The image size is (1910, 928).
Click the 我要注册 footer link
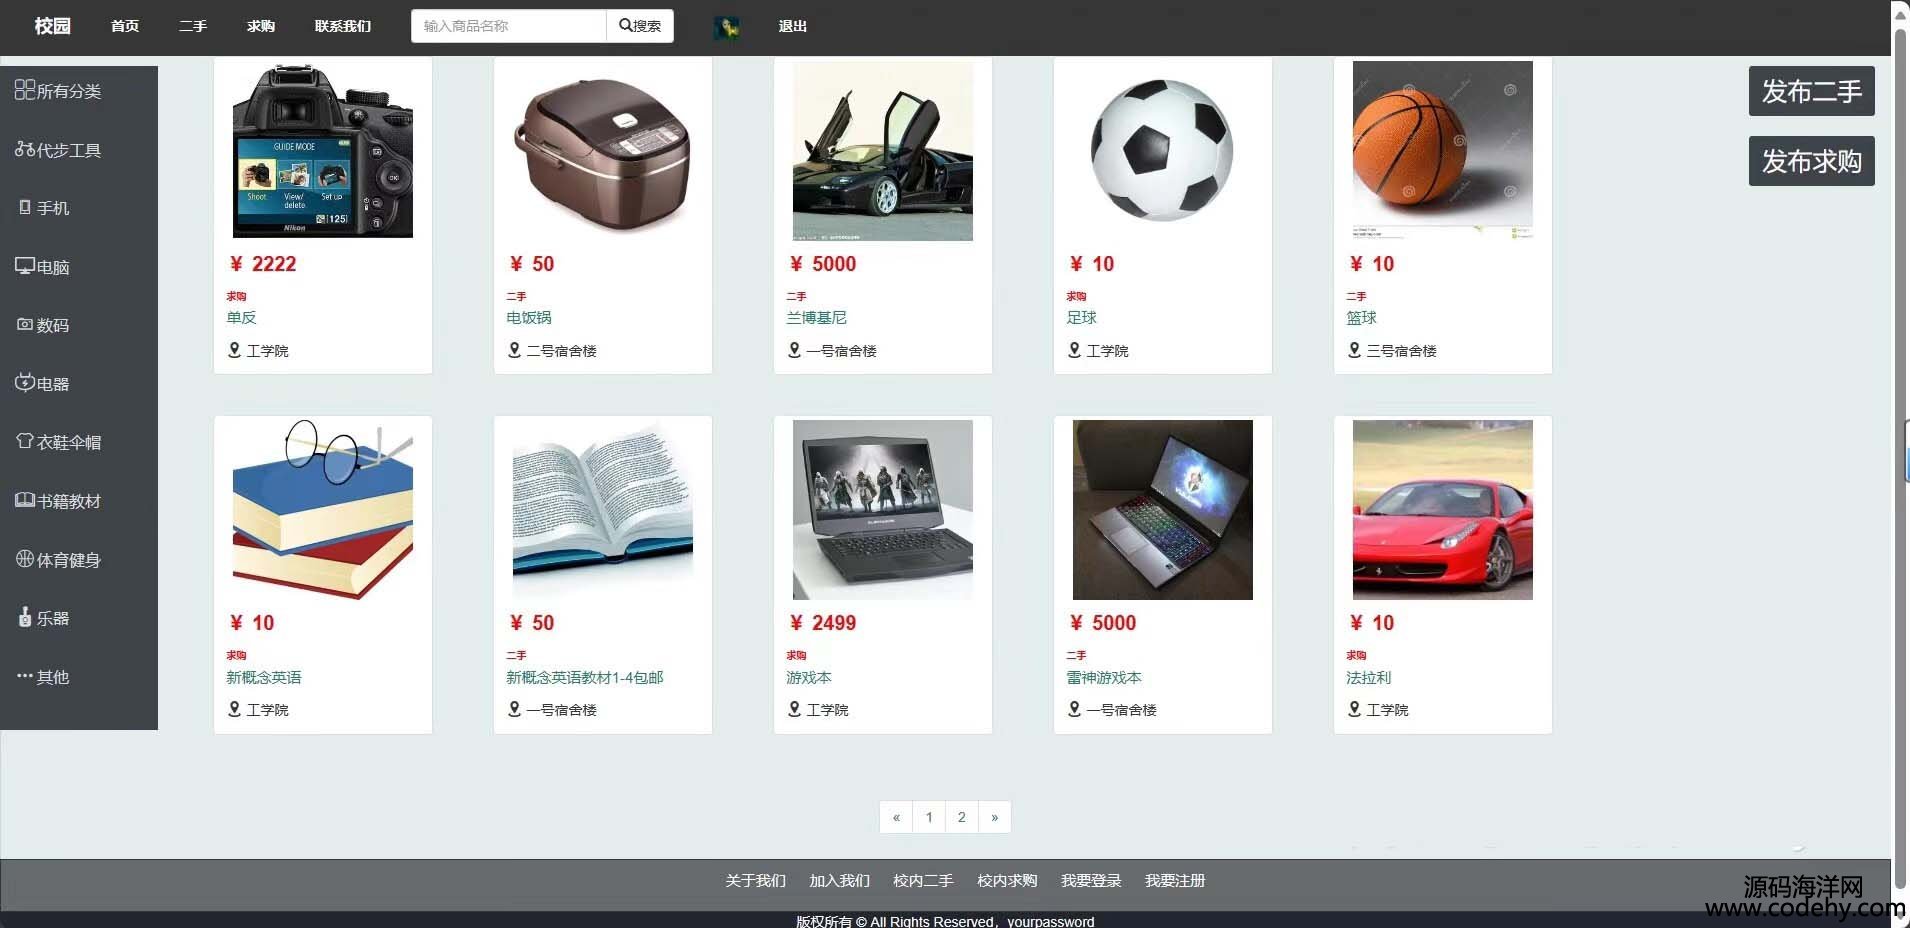click(1175, 881)
